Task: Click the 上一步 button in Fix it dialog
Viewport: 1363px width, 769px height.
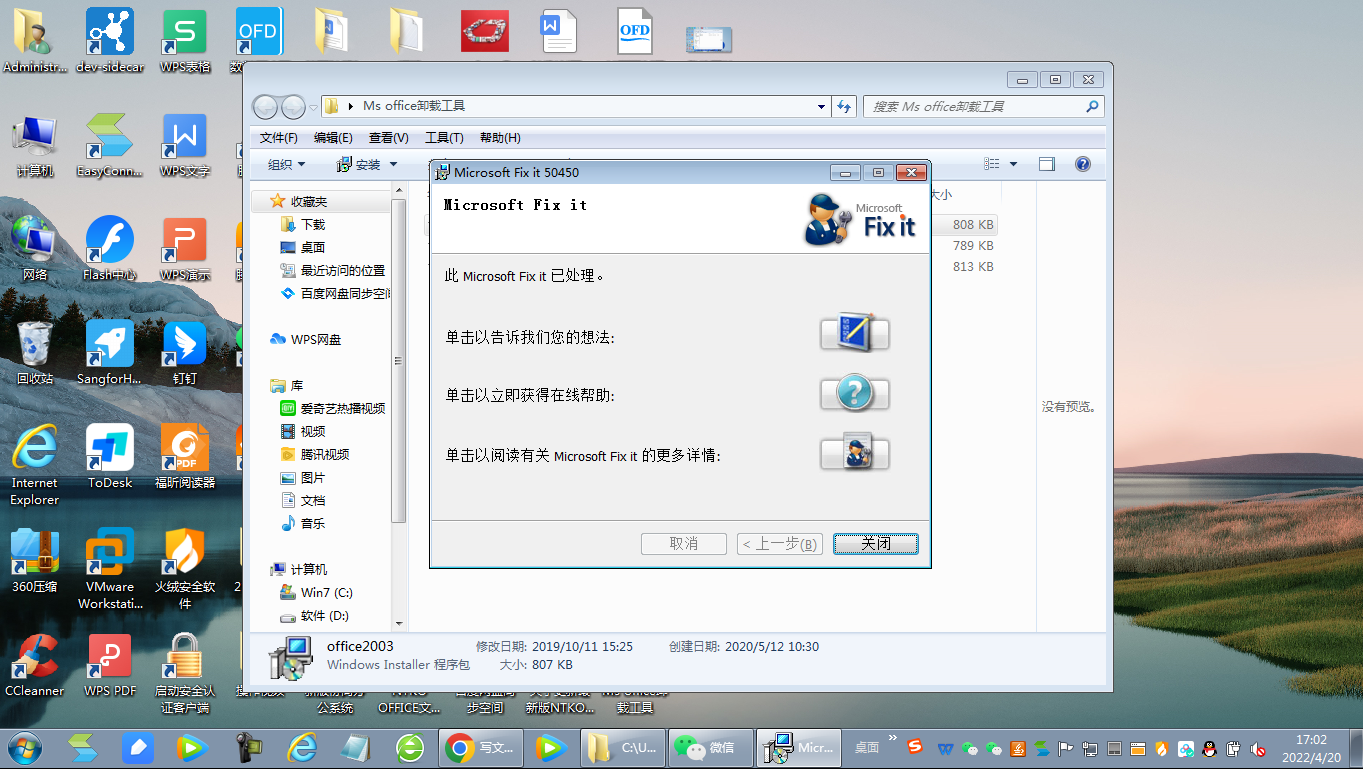Action: point(780,544)
